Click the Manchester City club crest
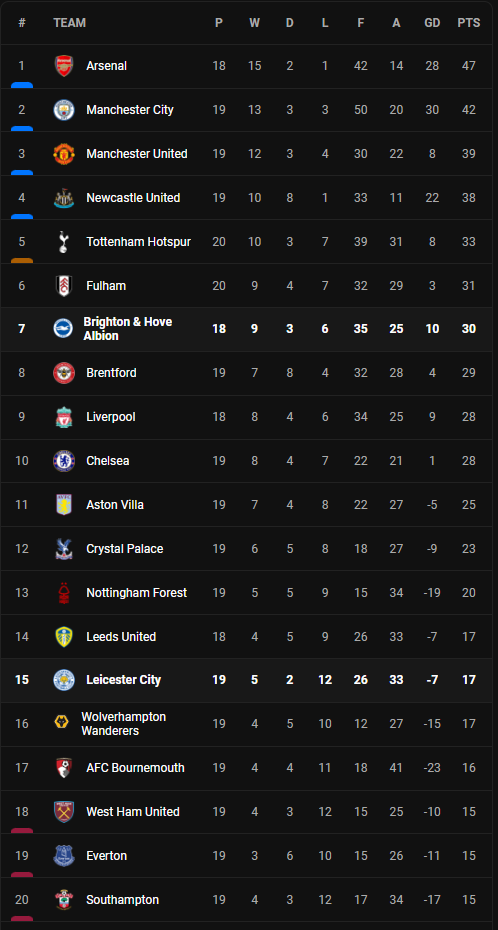This screenshot has width=498, height=930. coord(63,110)
